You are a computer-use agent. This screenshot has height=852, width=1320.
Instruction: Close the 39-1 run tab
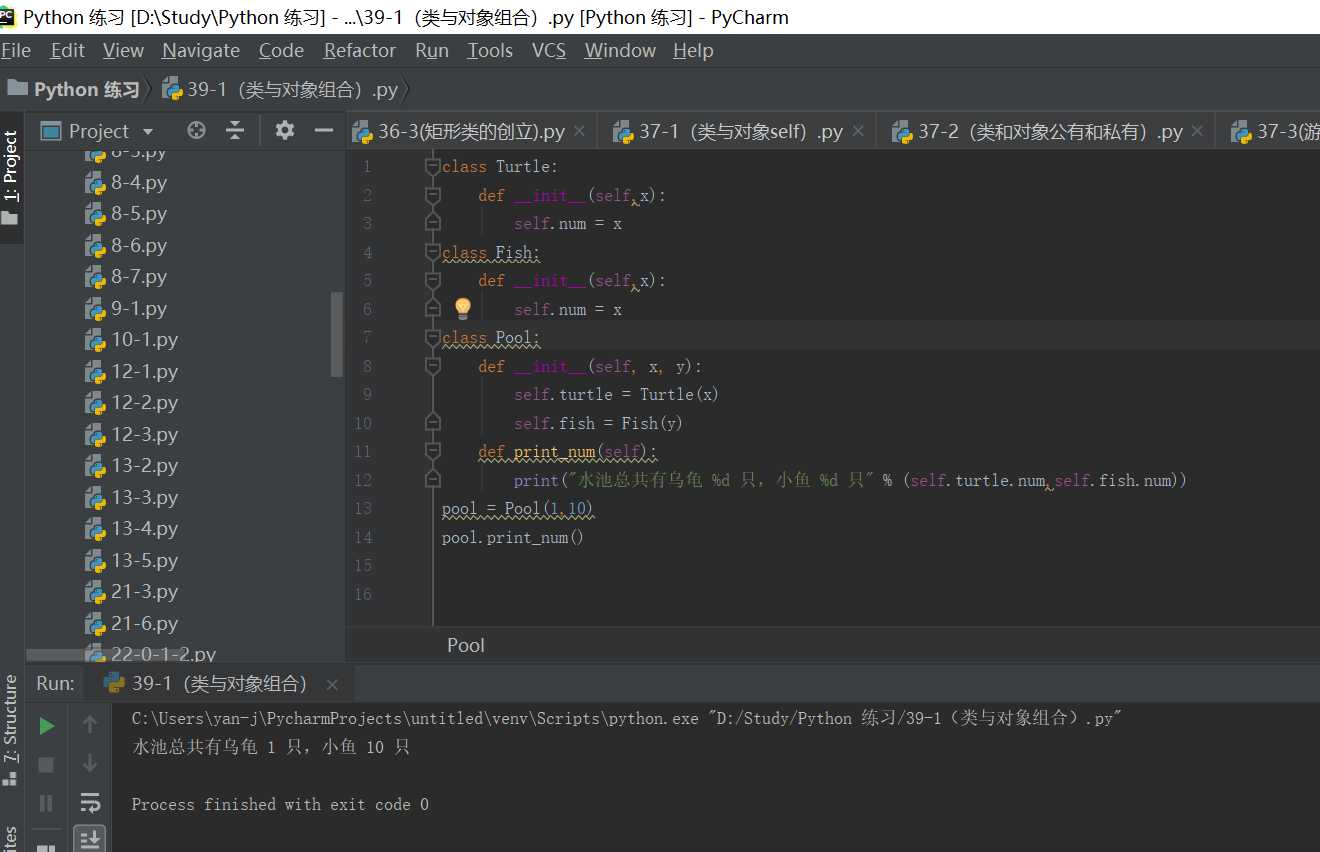pyautogui.click(x=332, y=685)
